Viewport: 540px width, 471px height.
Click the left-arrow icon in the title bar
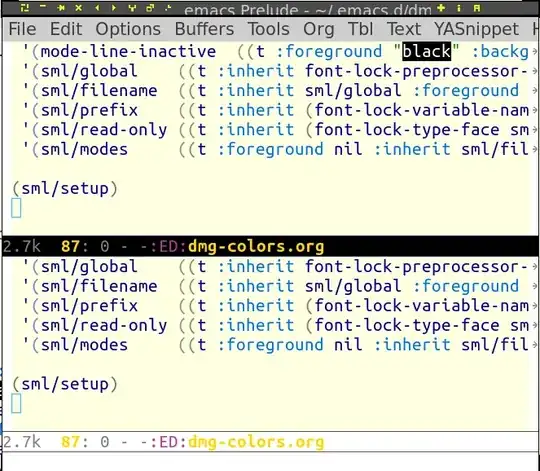coord(97,8)
